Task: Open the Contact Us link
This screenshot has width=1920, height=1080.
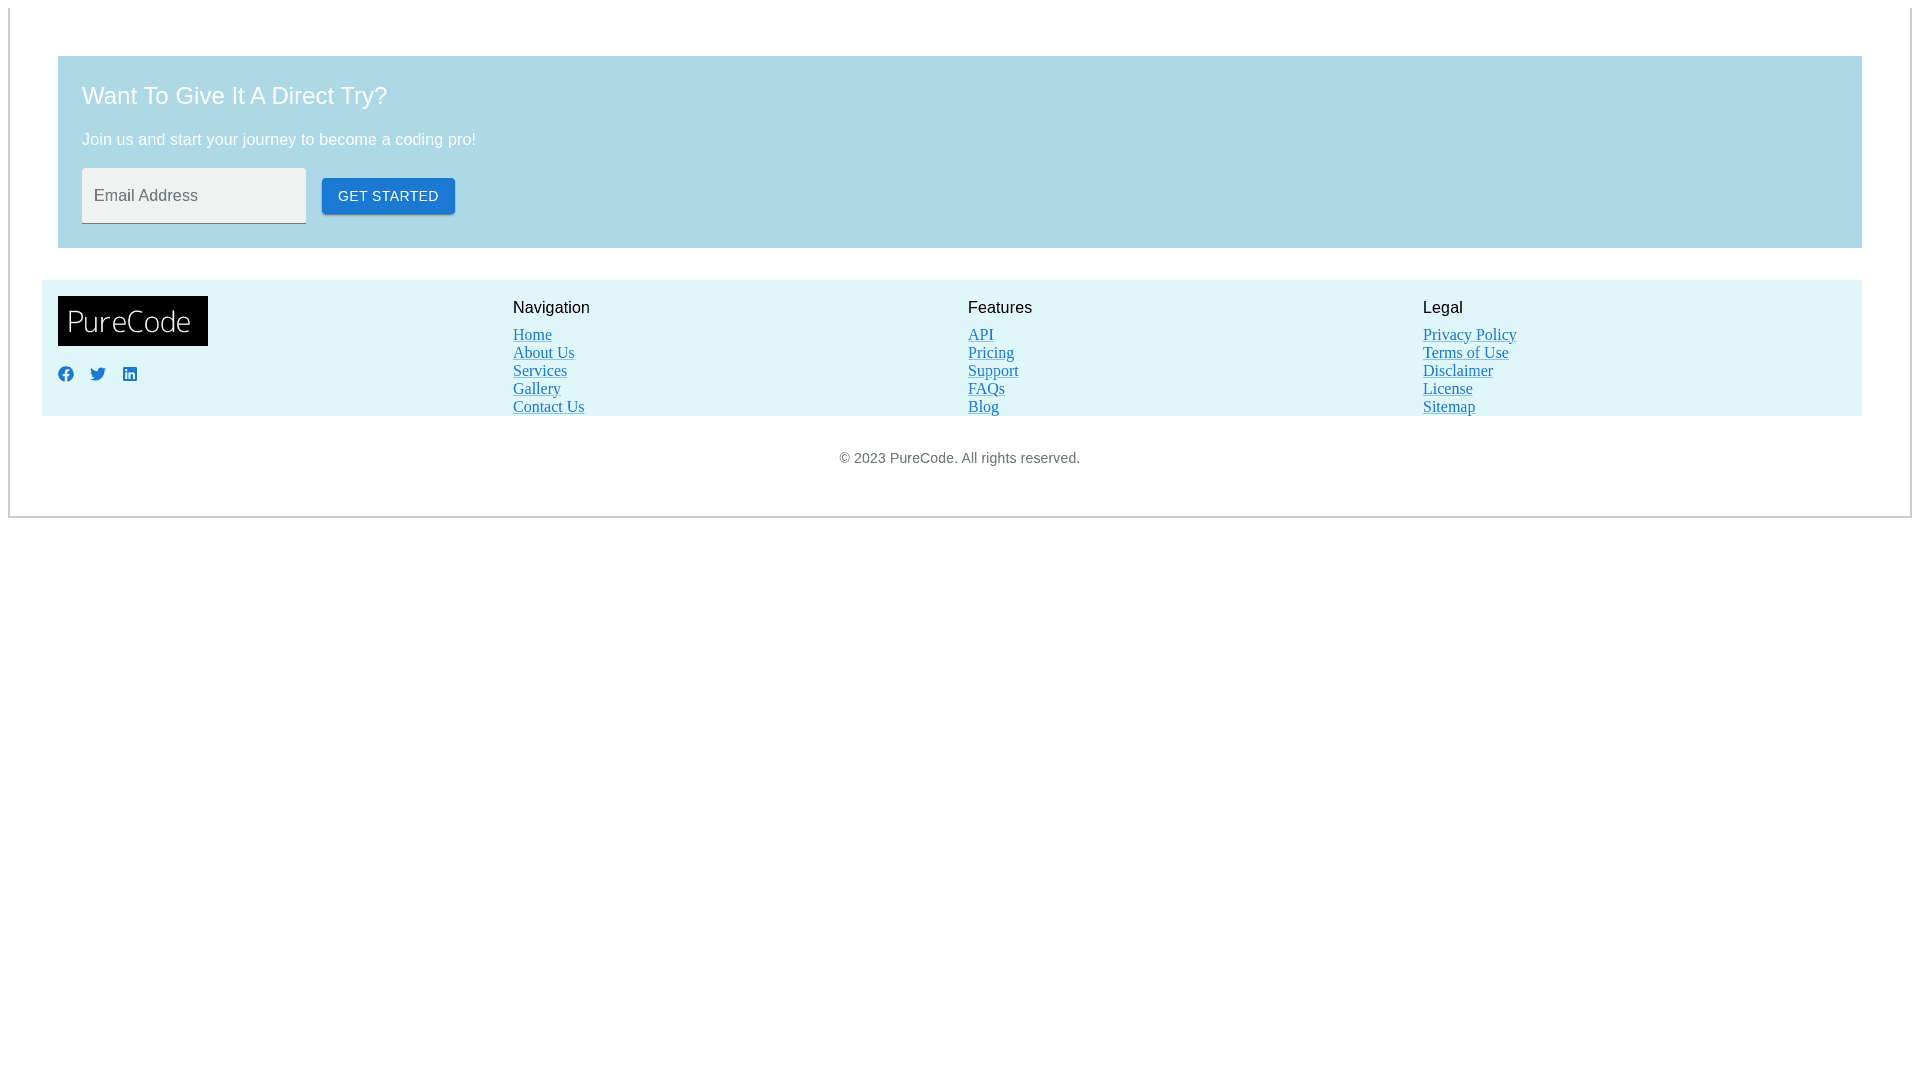Action: coord(548,407)
